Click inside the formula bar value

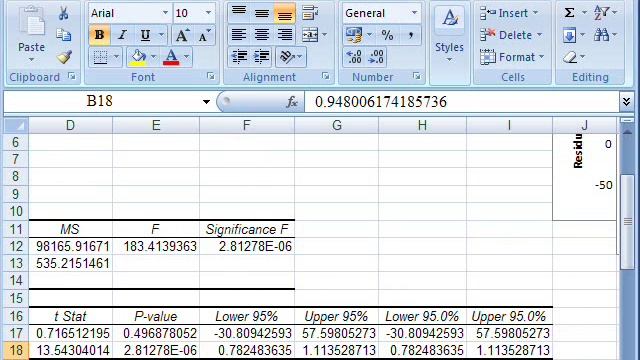coord(381,102)
